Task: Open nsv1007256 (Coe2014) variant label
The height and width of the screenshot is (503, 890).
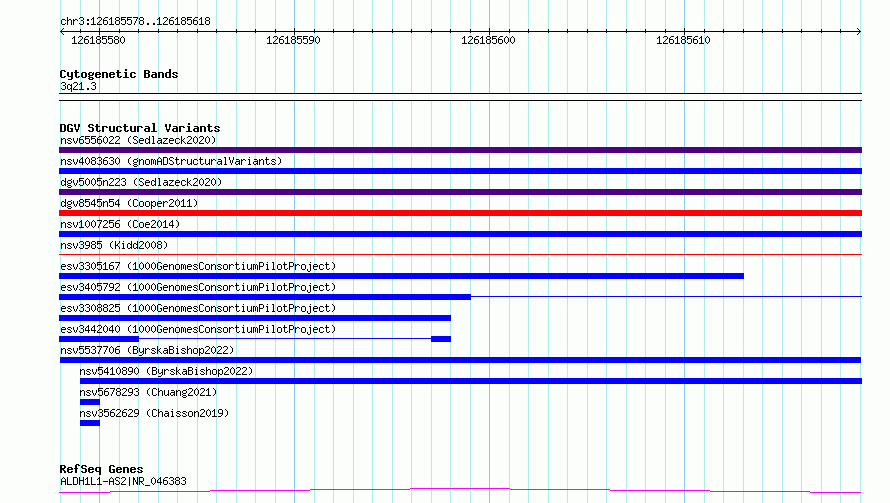Action: click(120, 224)
